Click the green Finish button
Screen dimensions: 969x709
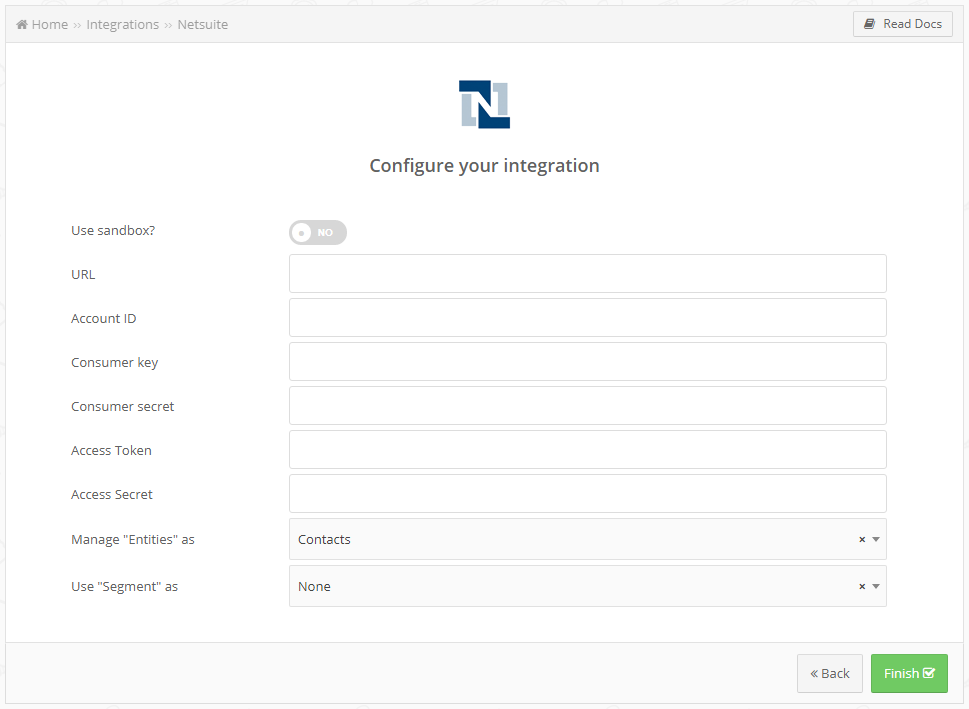pyautogui.click(x=909, y=673)
